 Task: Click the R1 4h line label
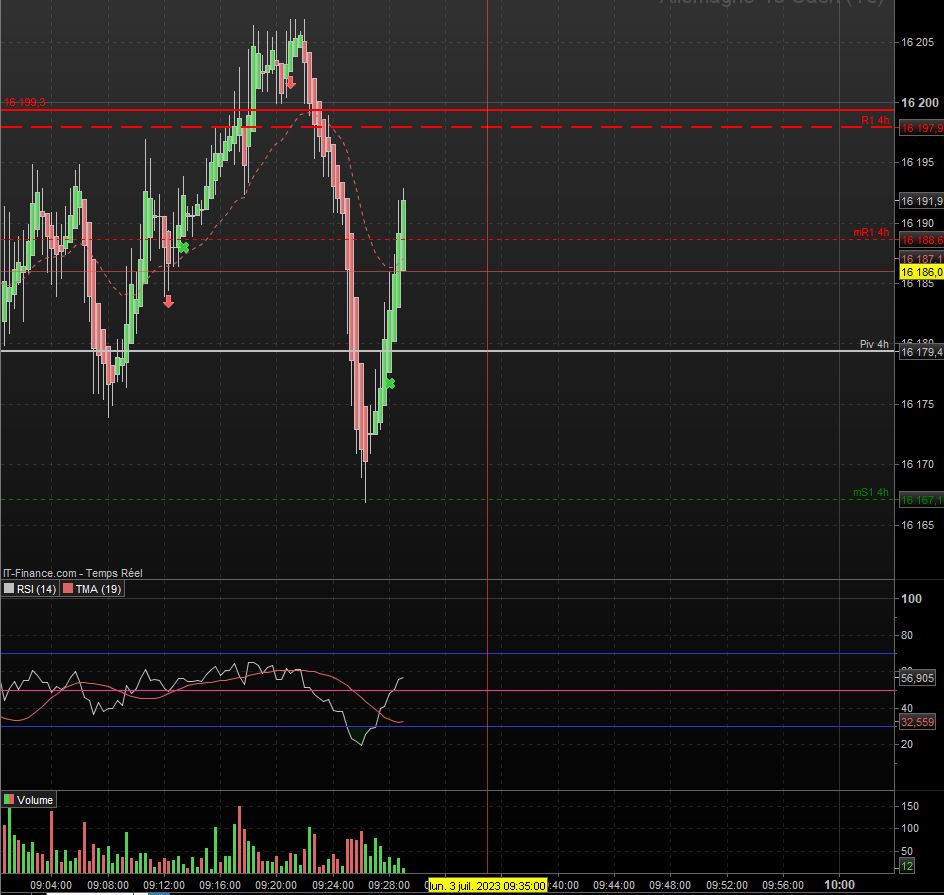click(875, 120)
